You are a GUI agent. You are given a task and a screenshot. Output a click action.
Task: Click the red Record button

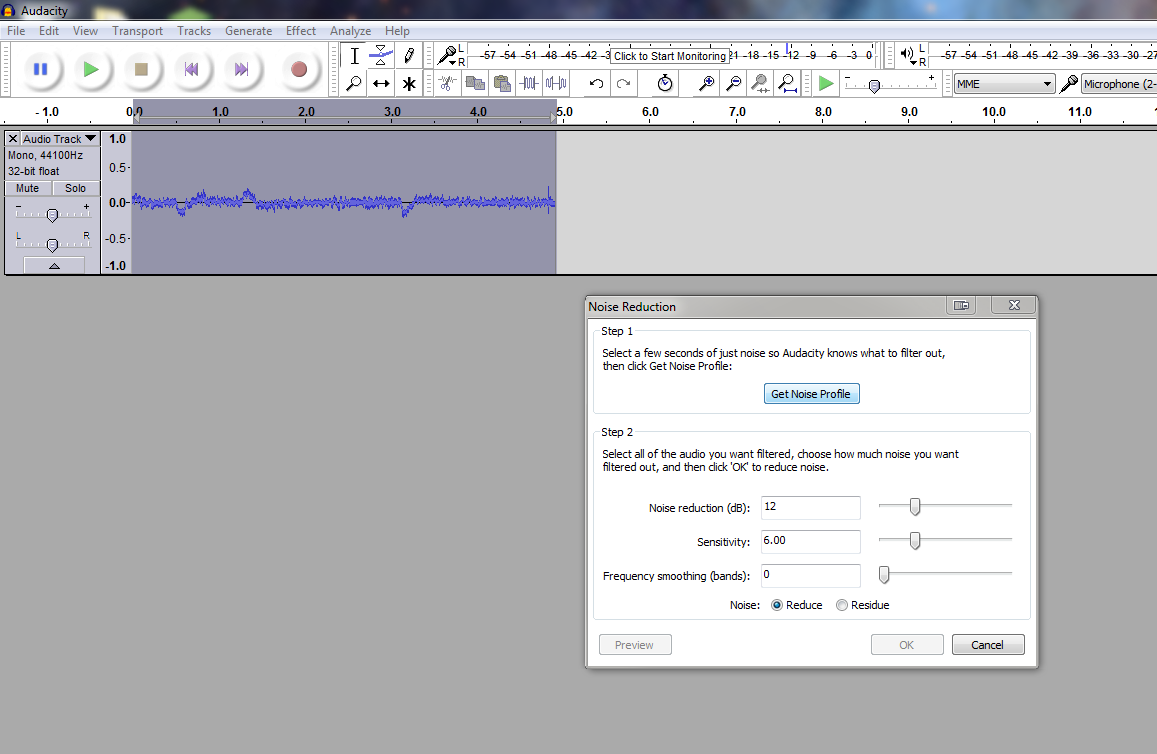point(299,69)
